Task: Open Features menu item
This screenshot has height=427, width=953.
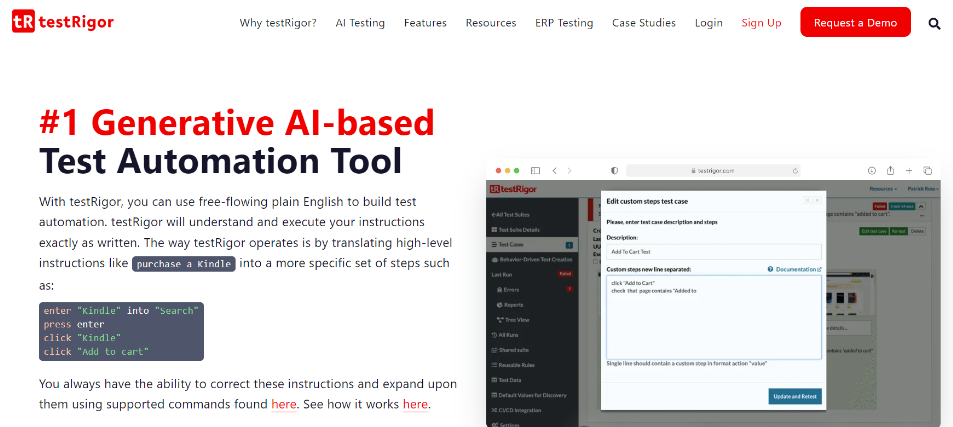Action: [x=425, y=23]
